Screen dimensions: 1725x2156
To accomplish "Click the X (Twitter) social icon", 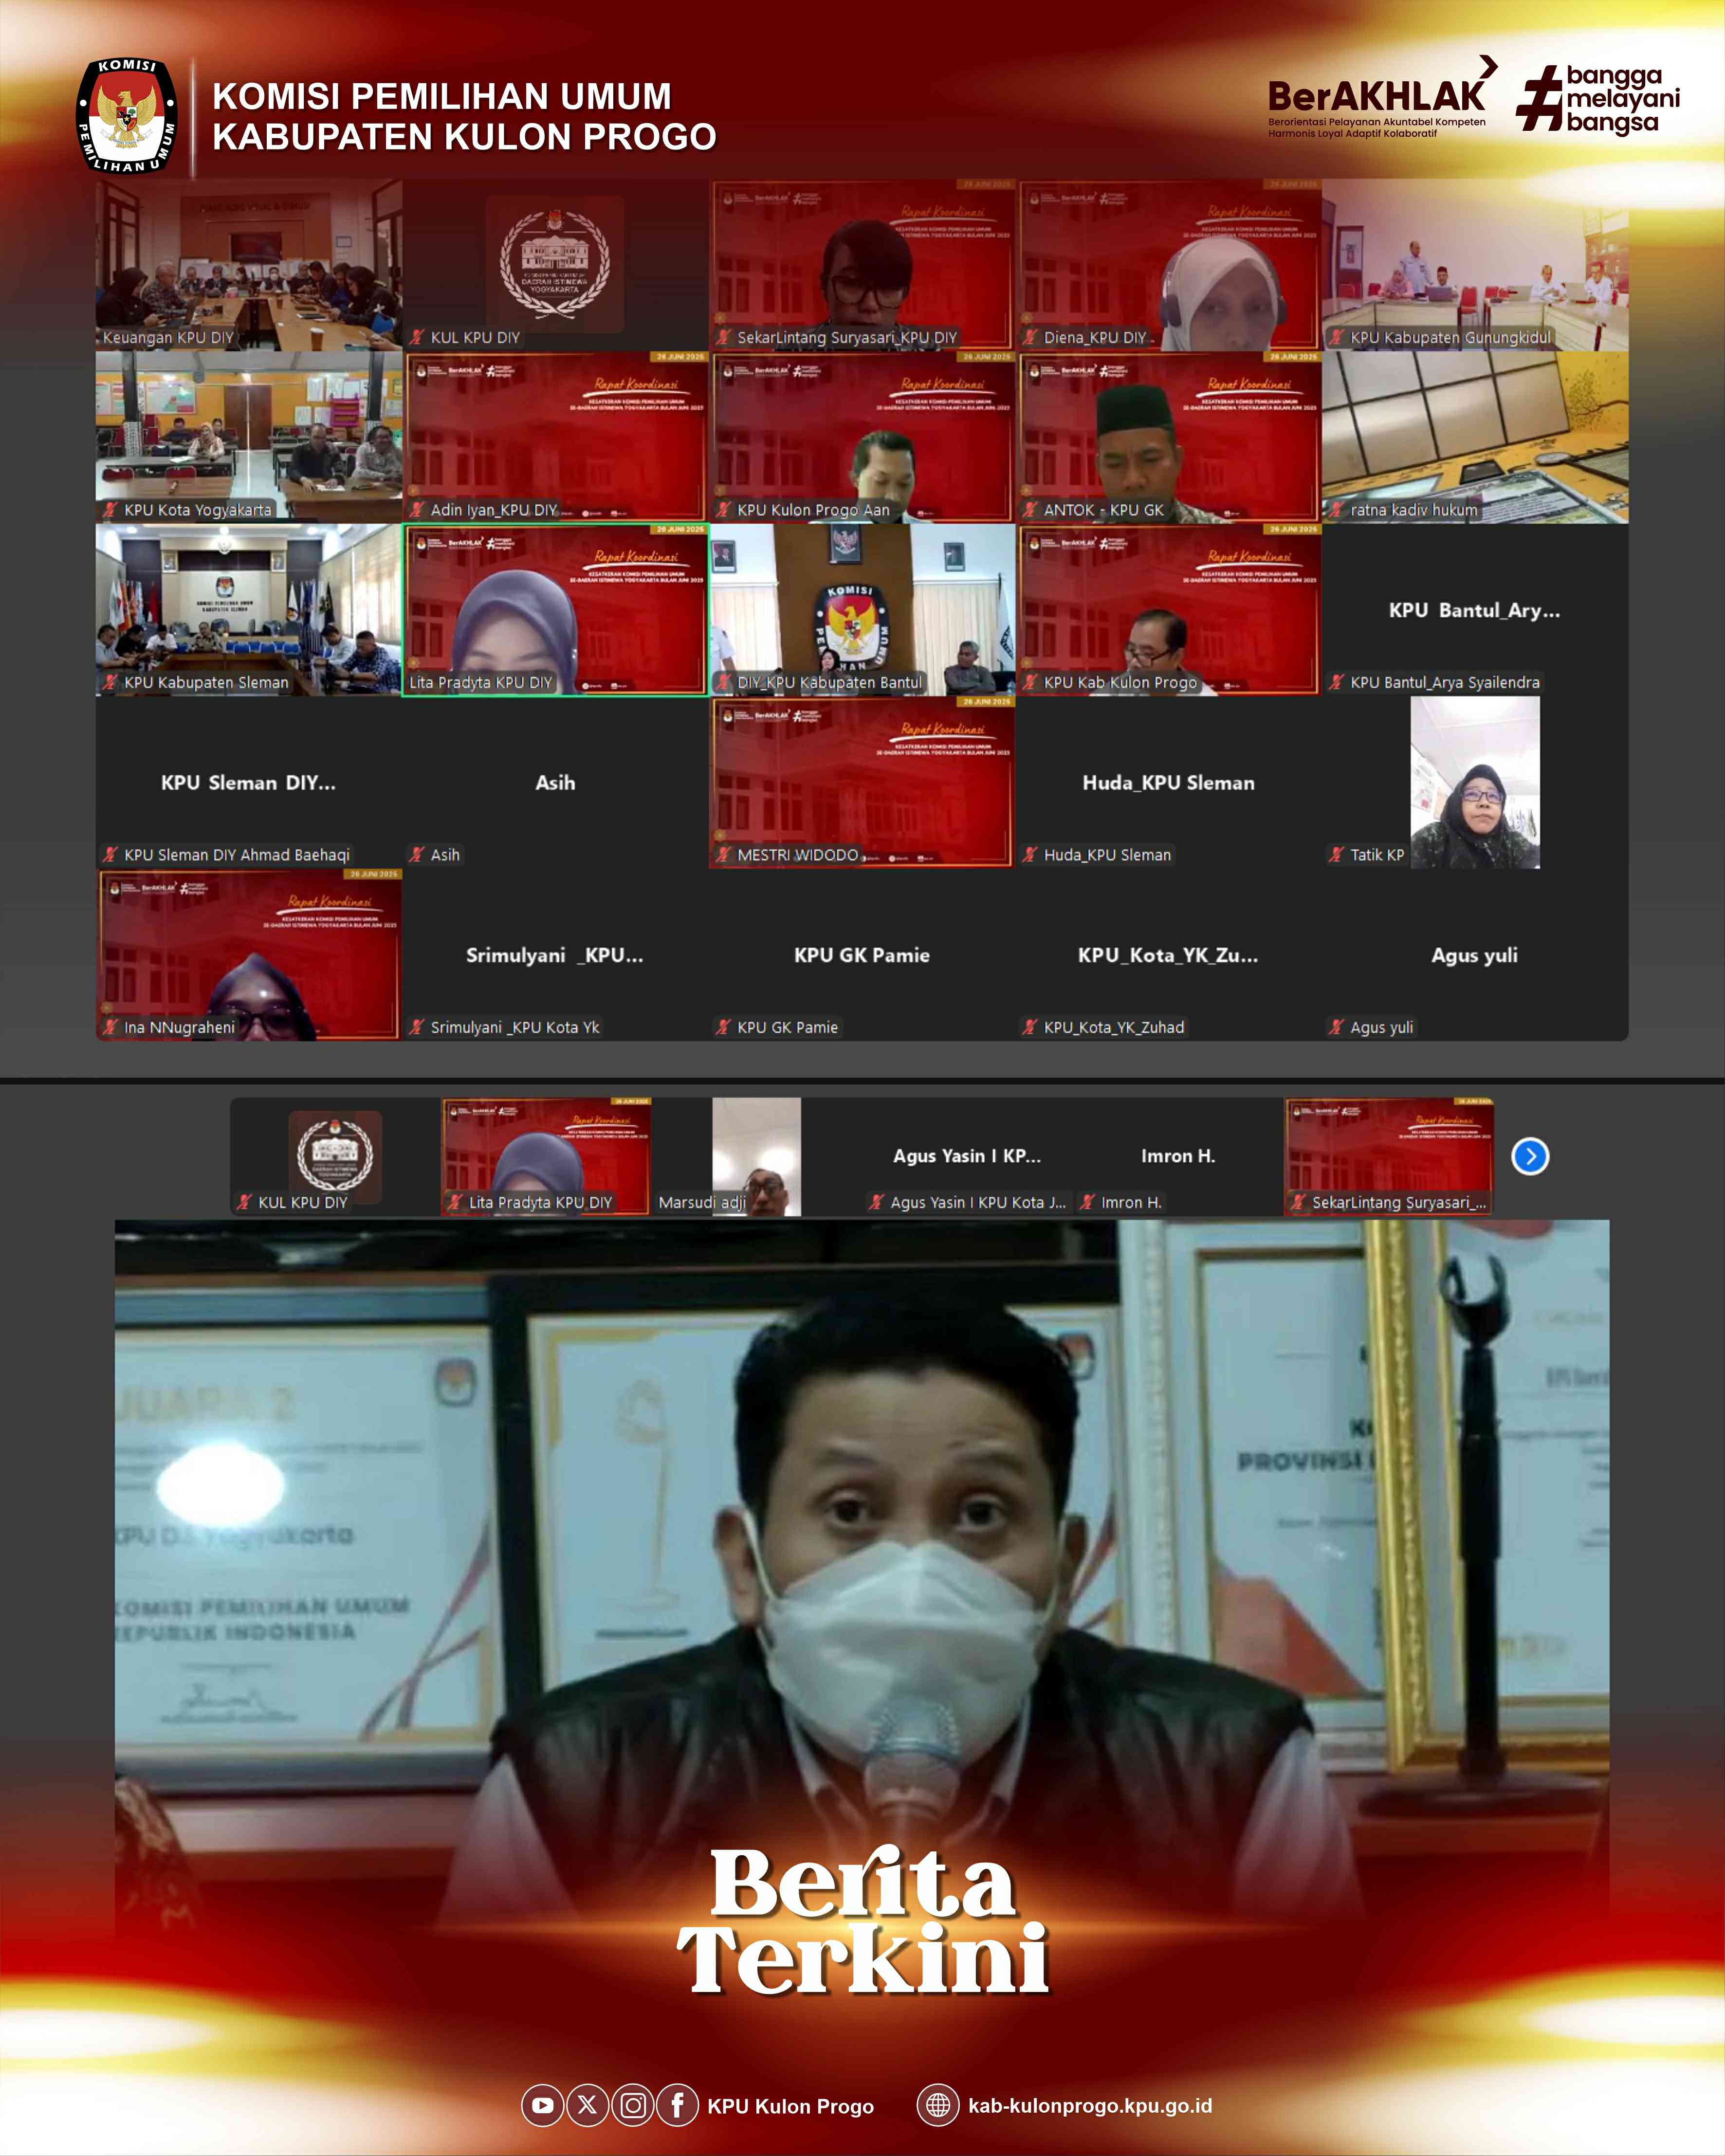I will coord(587,2105).
